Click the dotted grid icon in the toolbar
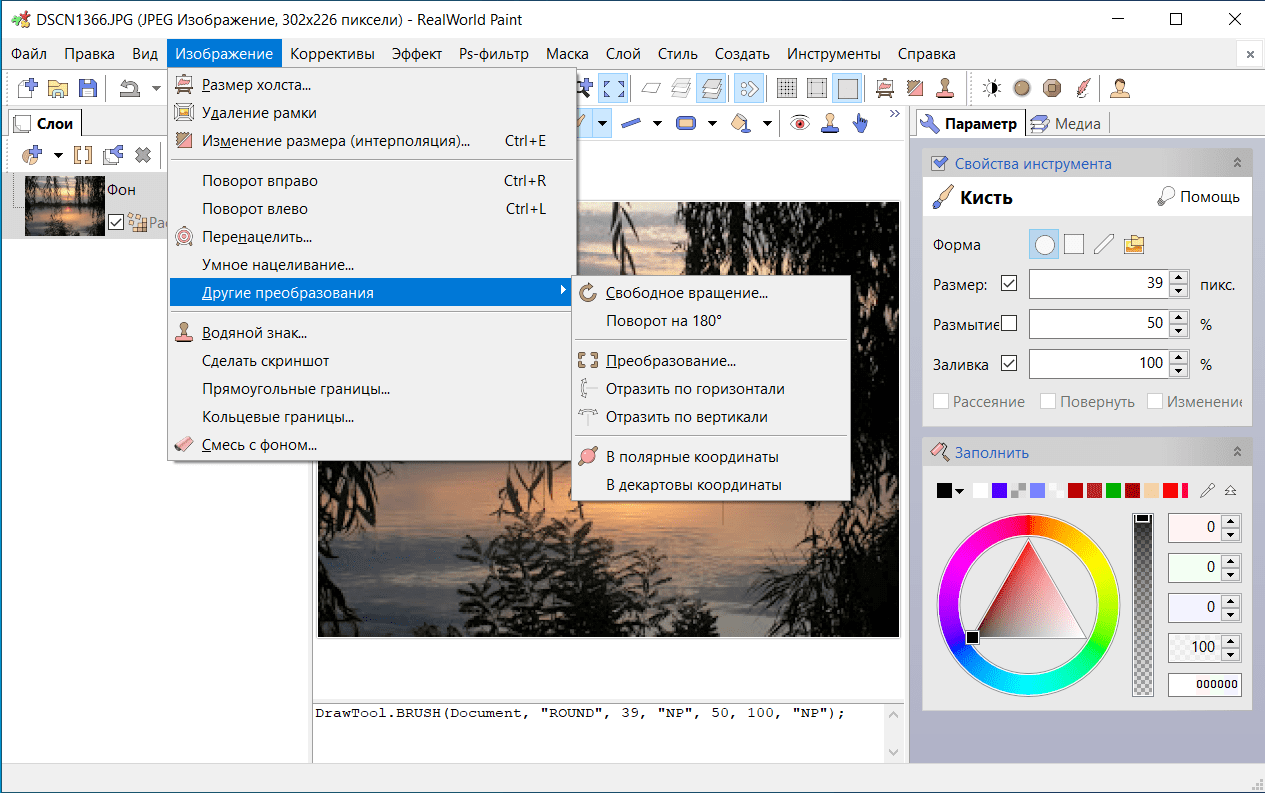 coord(787,88)
